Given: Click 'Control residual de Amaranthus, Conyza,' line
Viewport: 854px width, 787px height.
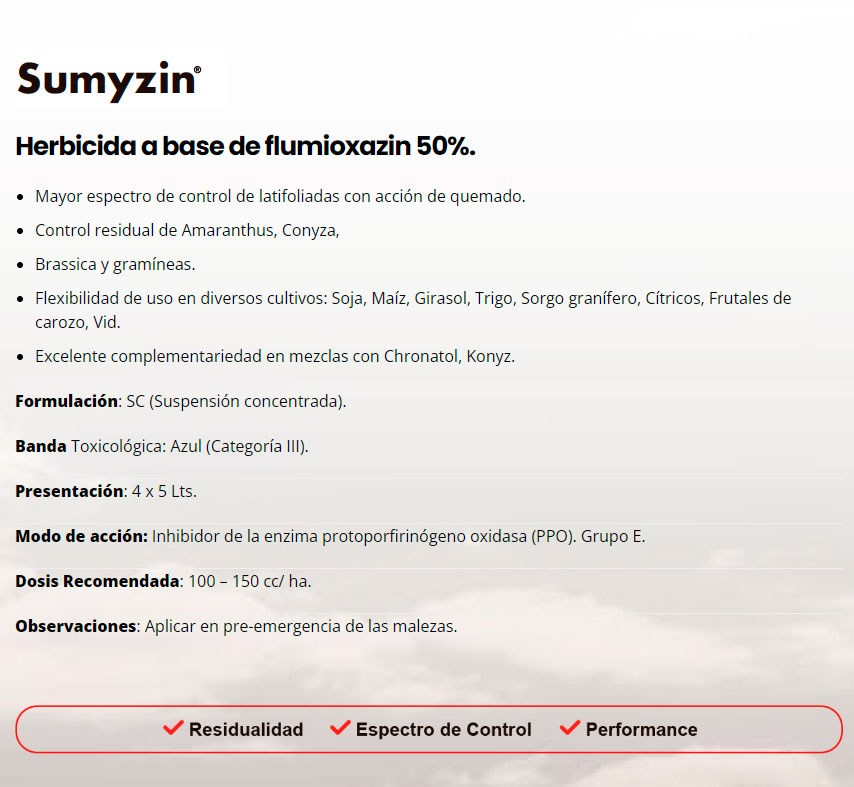Looking at the screenshot, I should 187,230.
